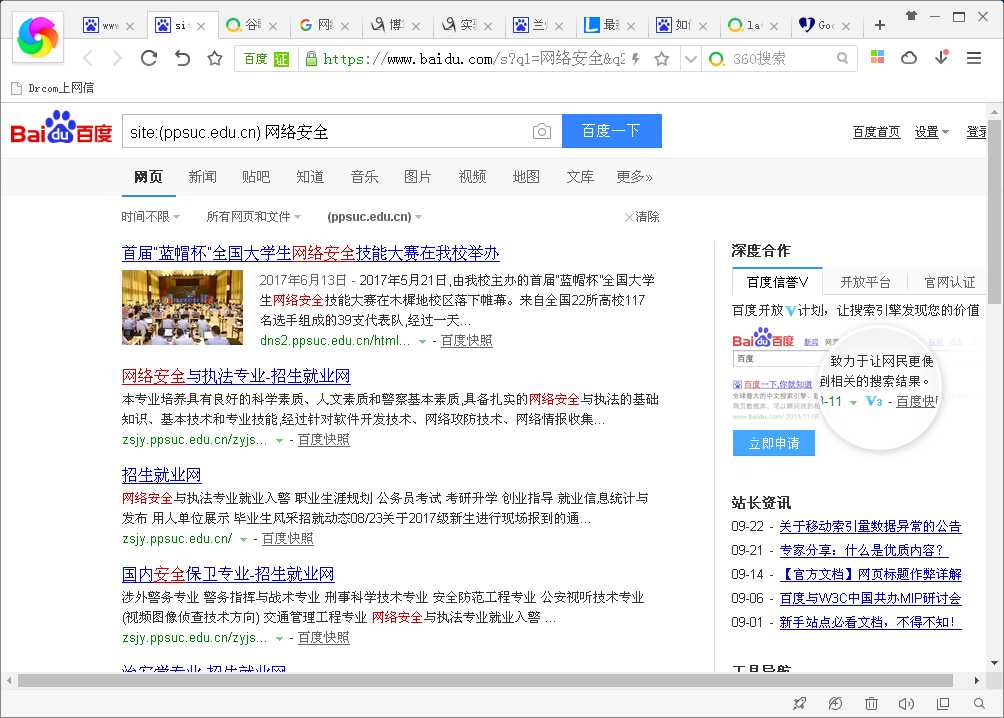Click the horizontal scrollbar thumb

[485, 680]
